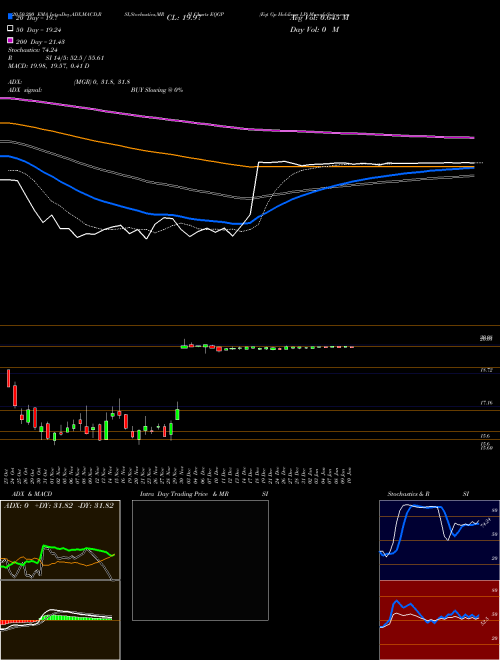Select the '50 Day - 19.24' label
500x660 pixels.
[x=39, y=30]
